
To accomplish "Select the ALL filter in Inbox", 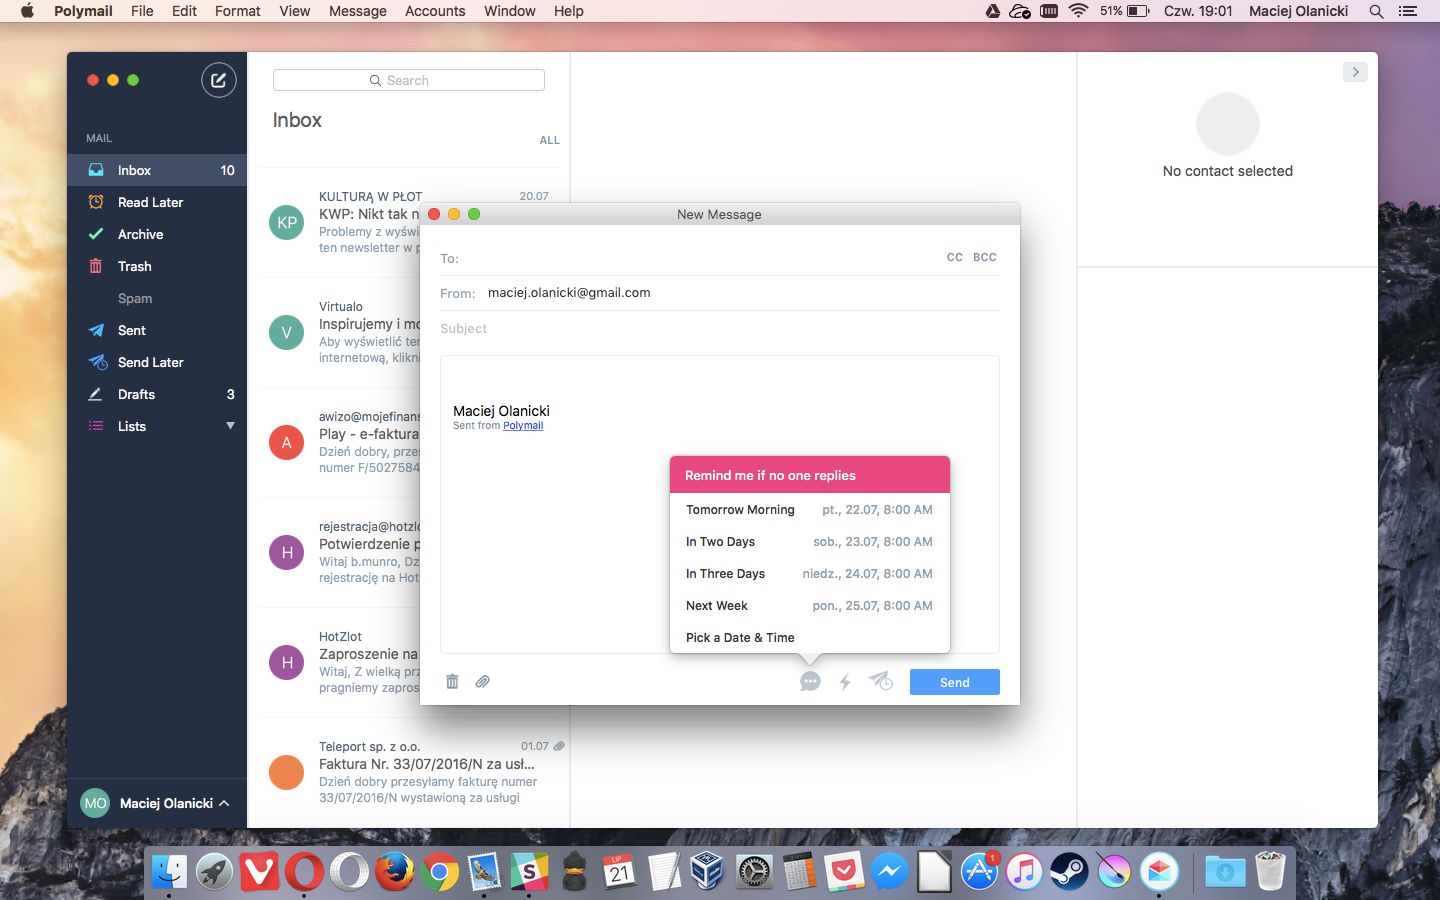I will click(550, 140).
